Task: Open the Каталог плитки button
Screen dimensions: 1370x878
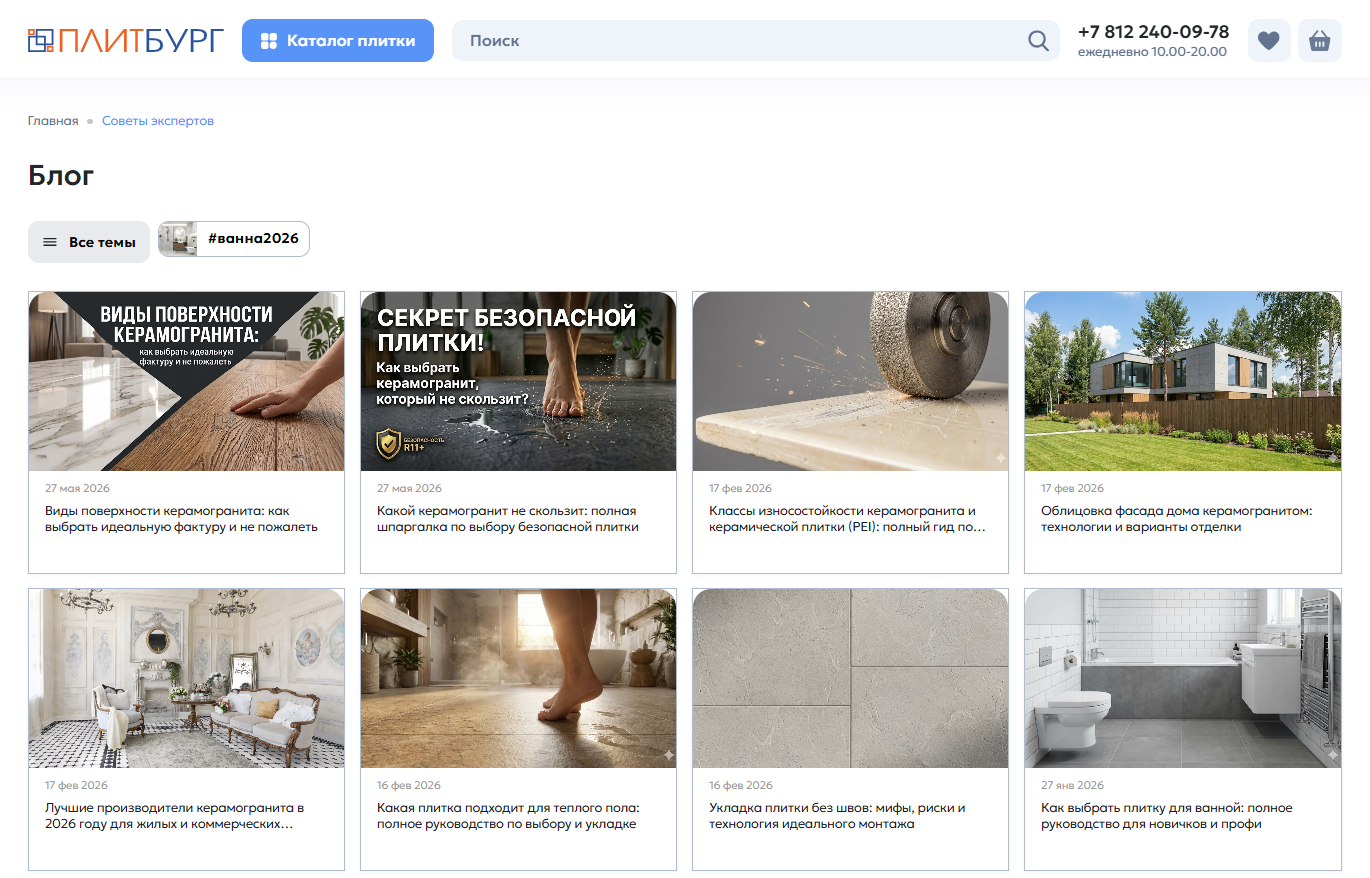Action: (x=338, y=41)
